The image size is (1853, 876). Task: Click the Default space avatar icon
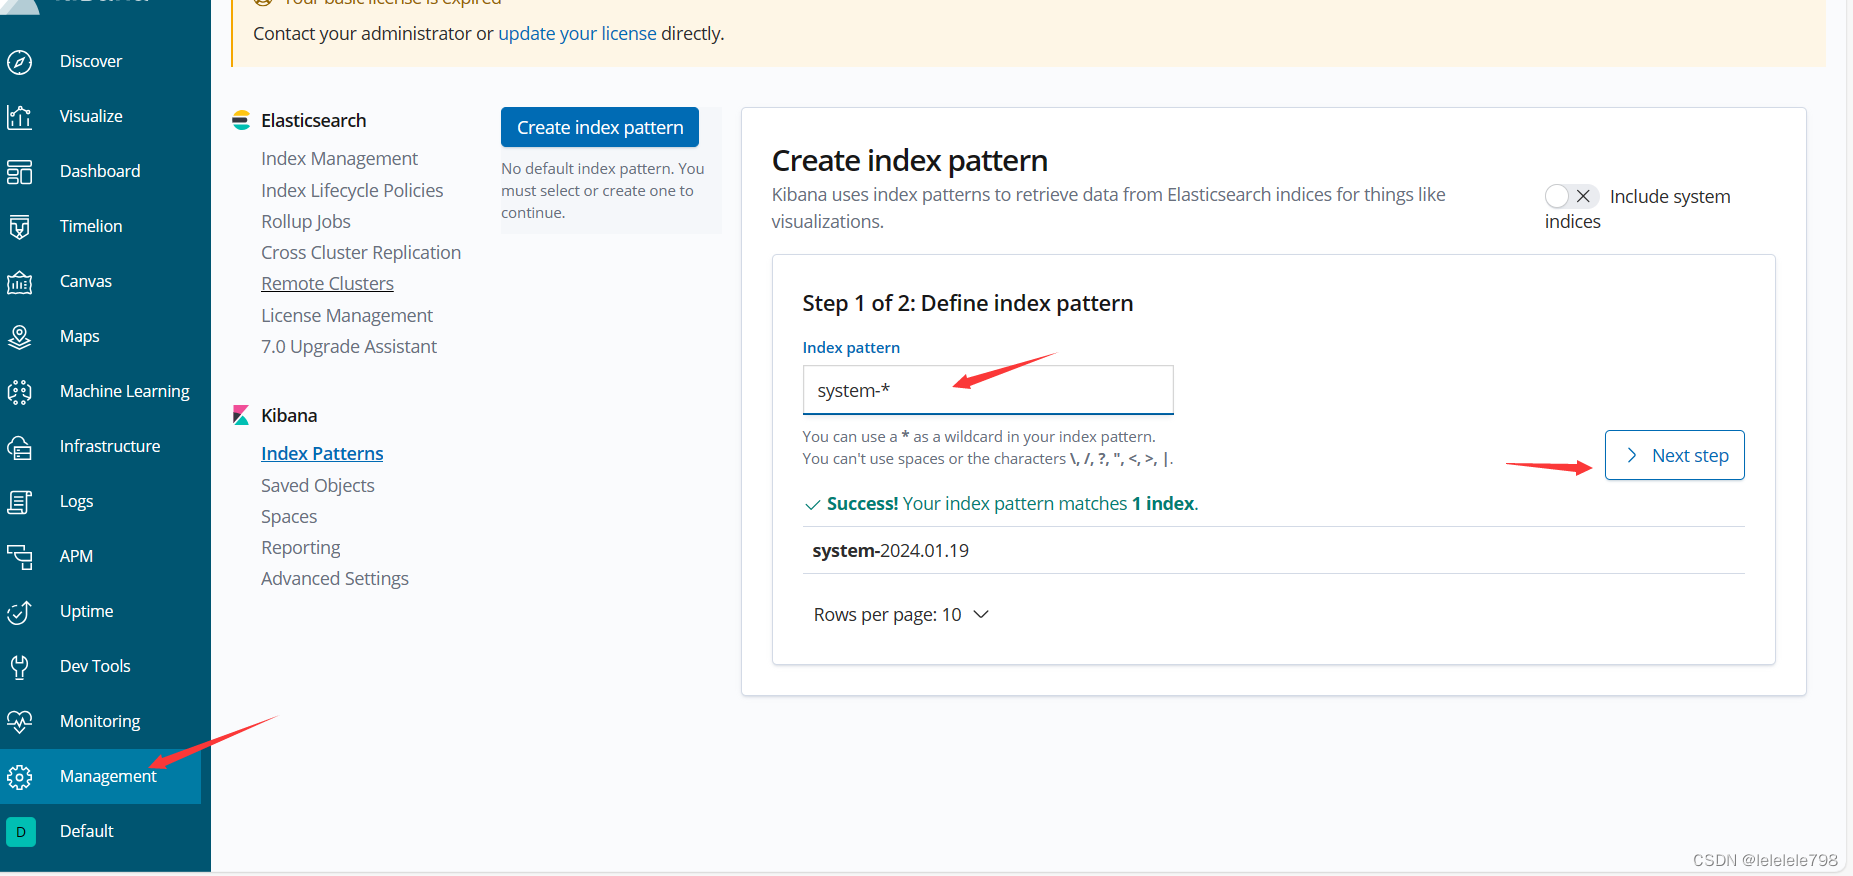(x=21, y=832)
